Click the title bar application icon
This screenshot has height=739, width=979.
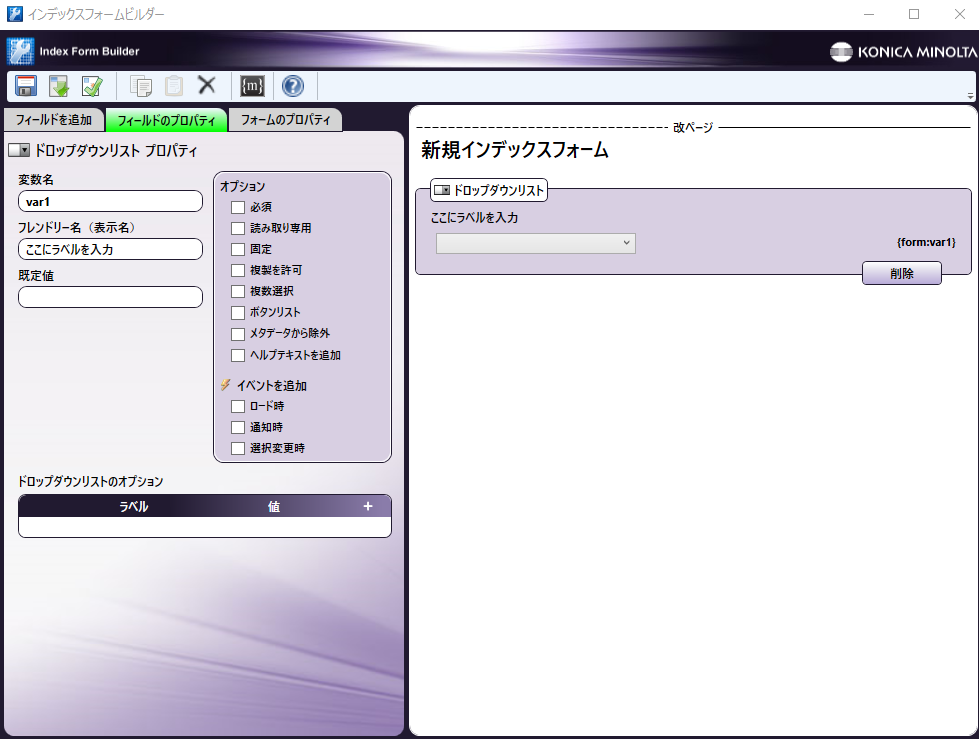pyautogui.click(x=14, y=14)
